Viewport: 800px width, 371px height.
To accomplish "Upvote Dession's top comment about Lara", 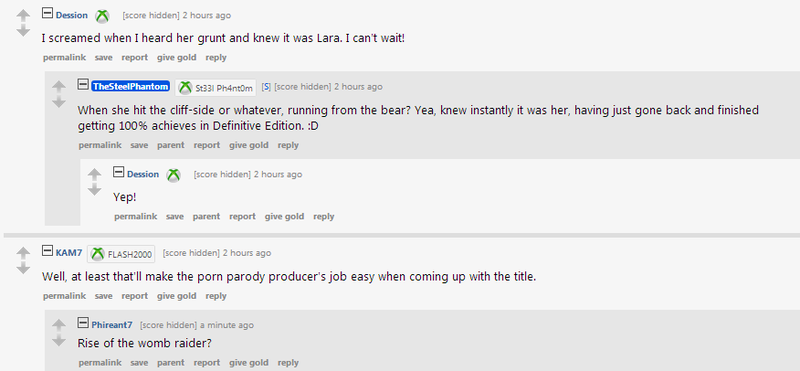I will point(23,15).
